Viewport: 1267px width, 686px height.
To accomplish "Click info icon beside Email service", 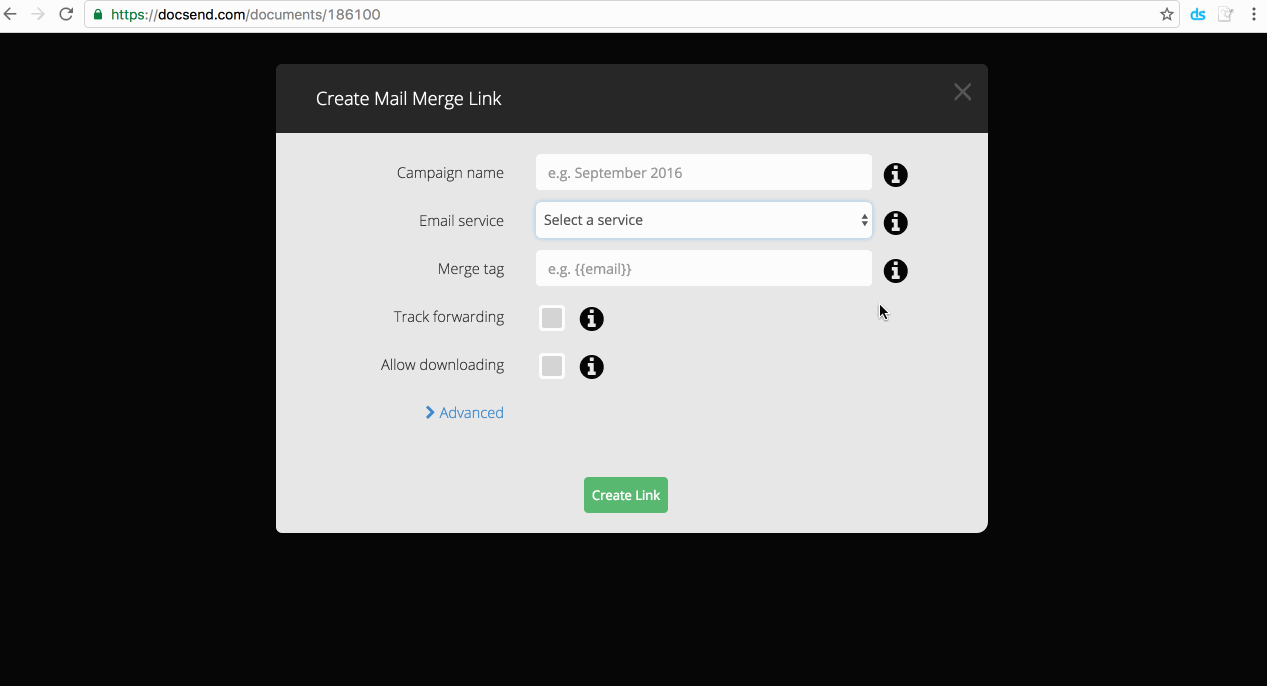I will 895,223.
